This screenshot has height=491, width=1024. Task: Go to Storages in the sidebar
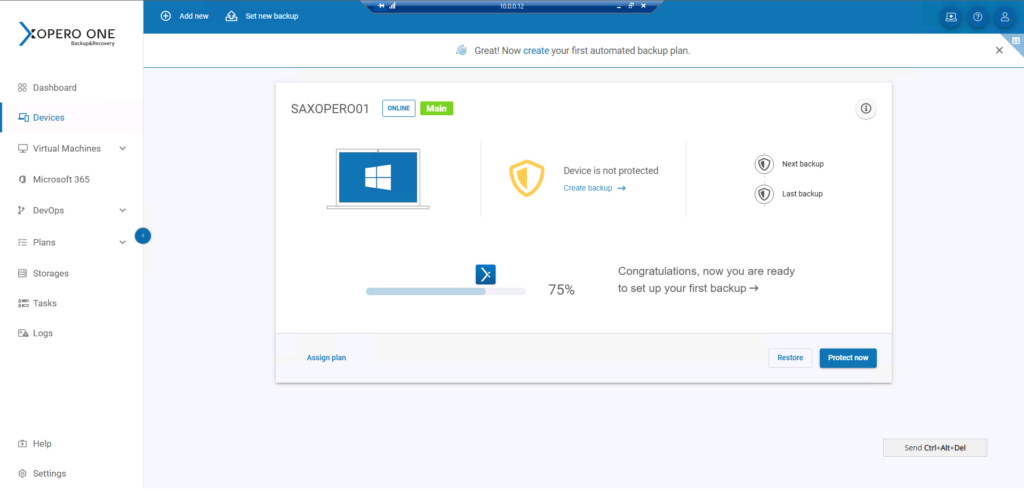(50, 273)
